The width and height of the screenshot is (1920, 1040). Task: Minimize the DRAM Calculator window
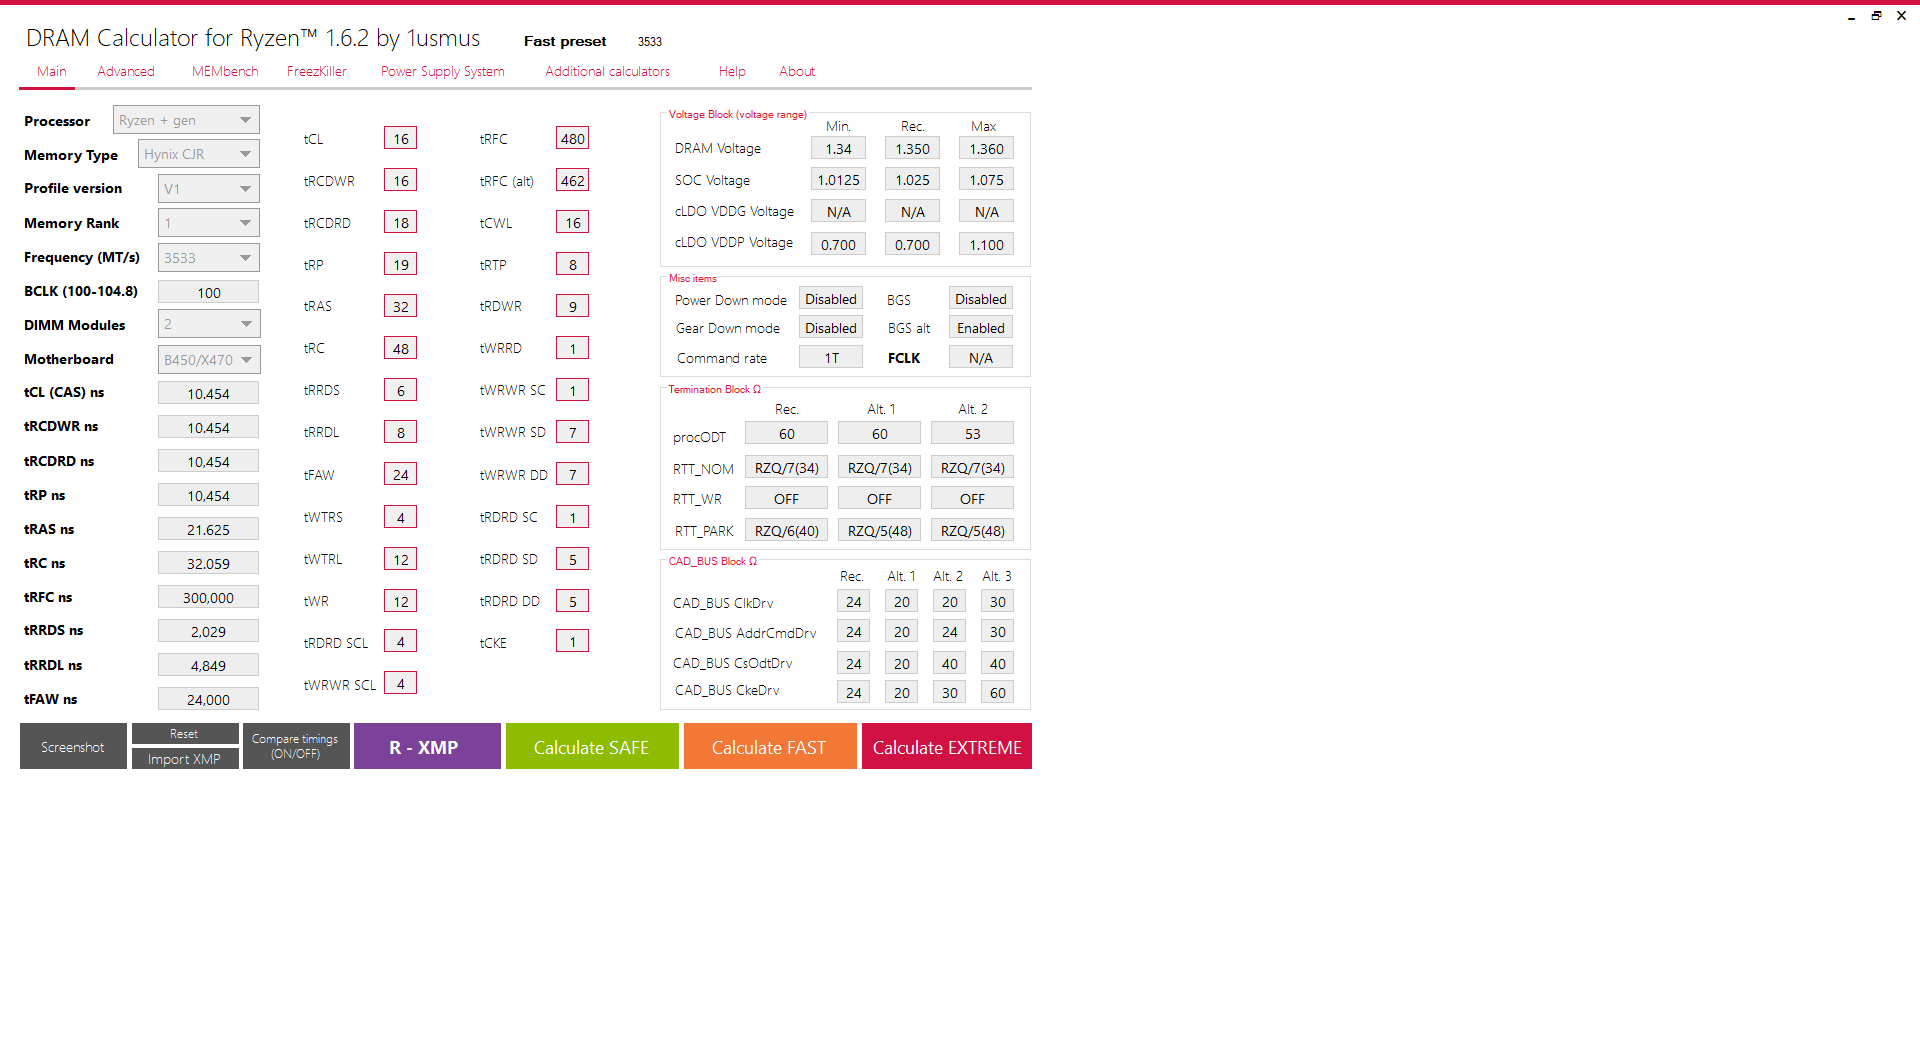1851,17
